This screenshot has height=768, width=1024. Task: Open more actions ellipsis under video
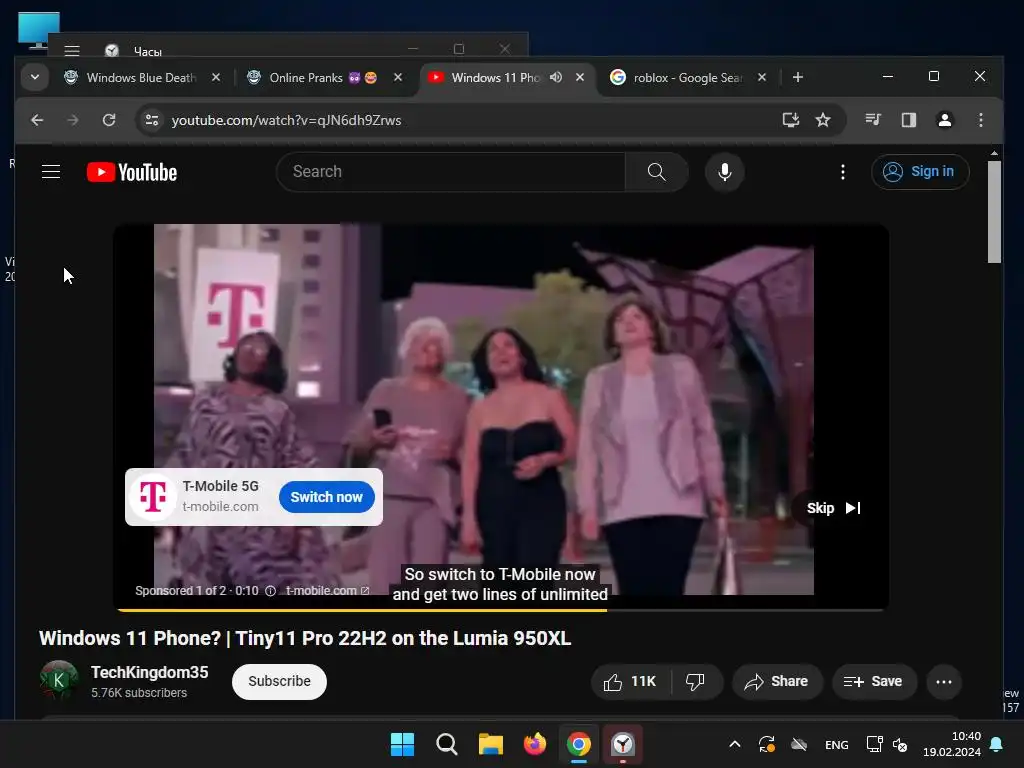[944, 682]
